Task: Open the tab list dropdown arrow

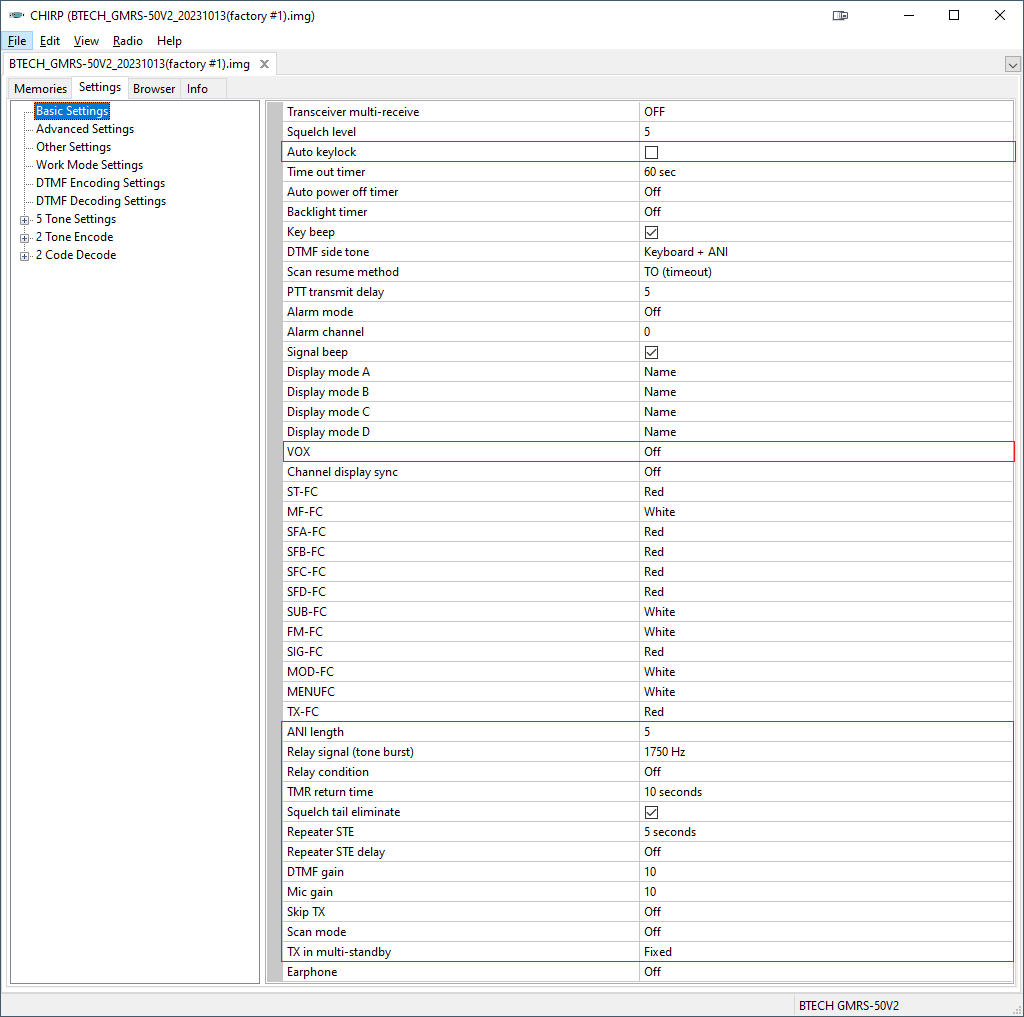Action: [x=1012, y=65]
